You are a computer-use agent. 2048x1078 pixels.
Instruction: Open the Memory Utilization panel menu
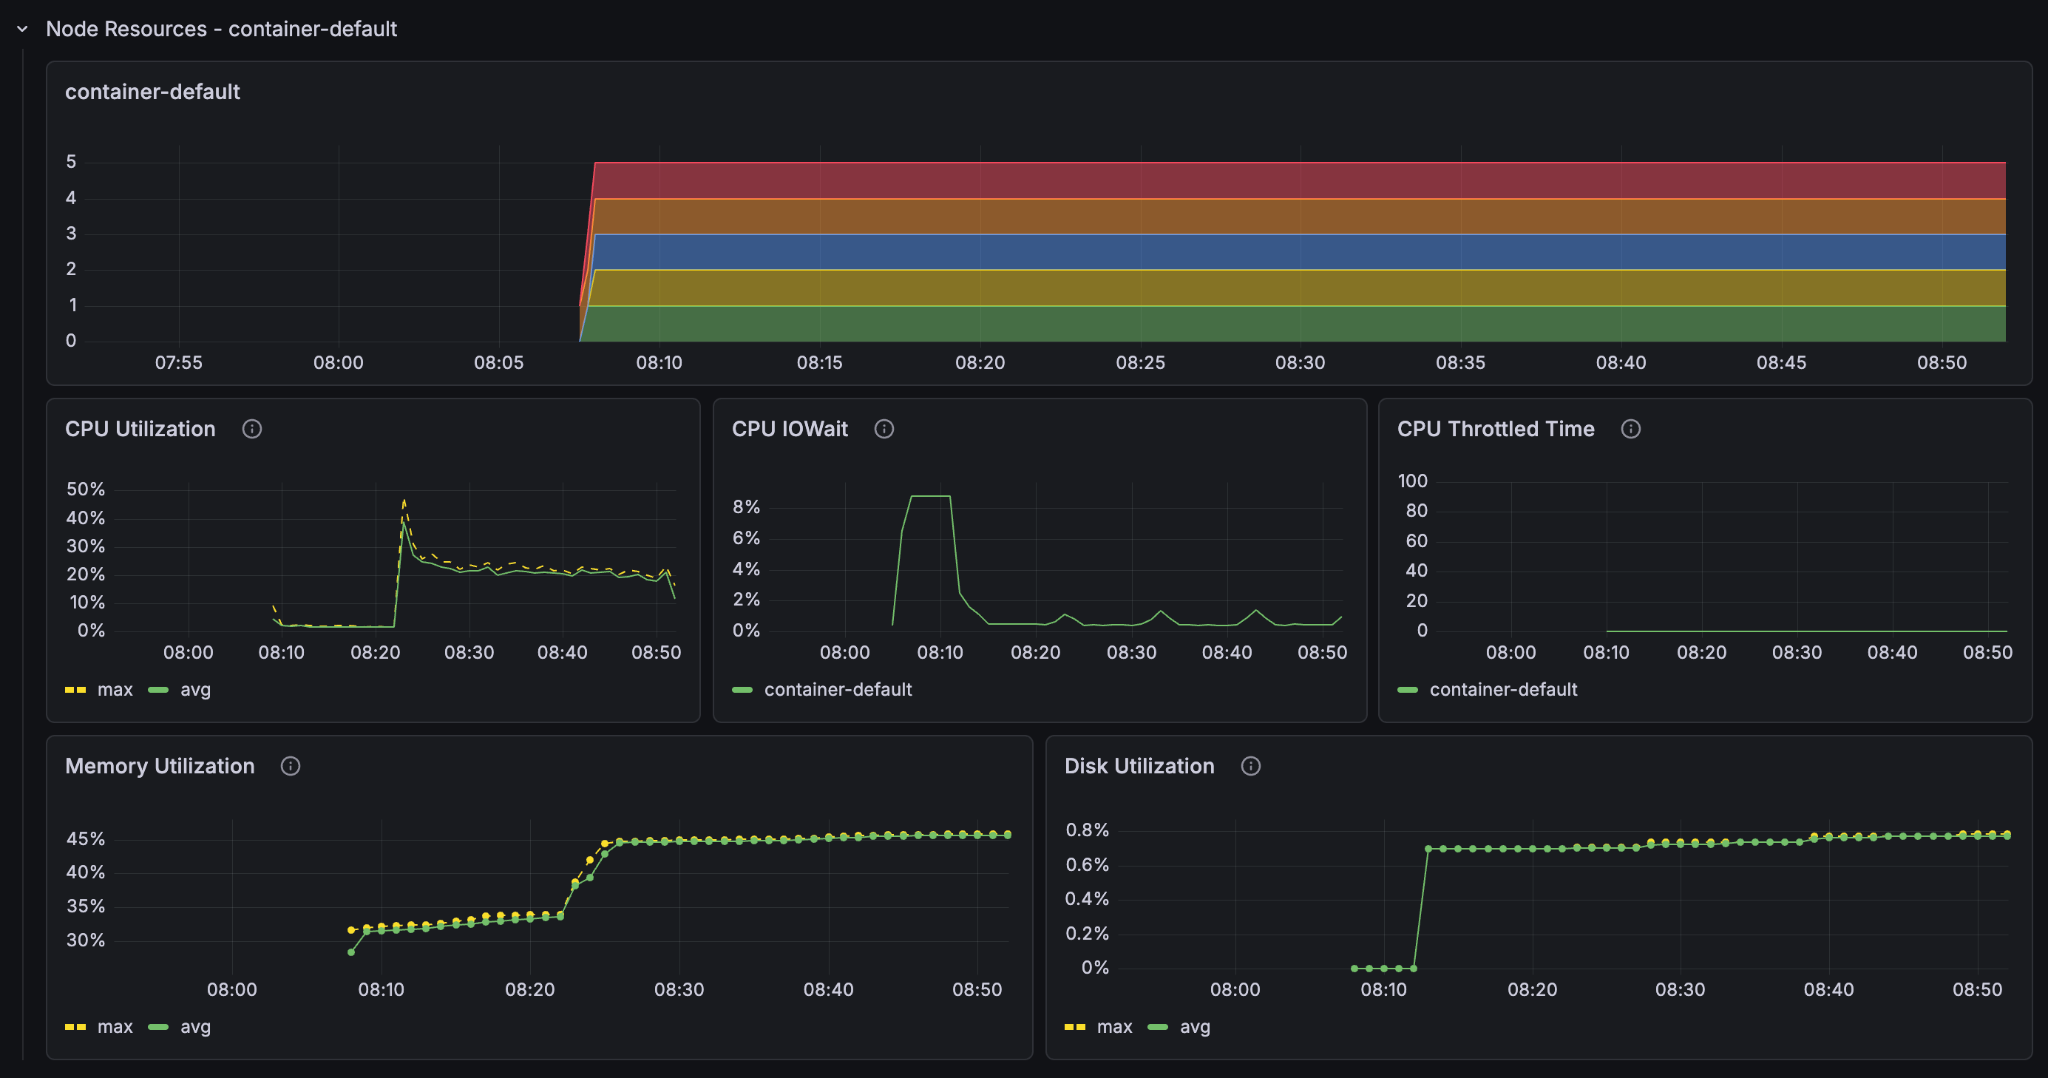159,766
